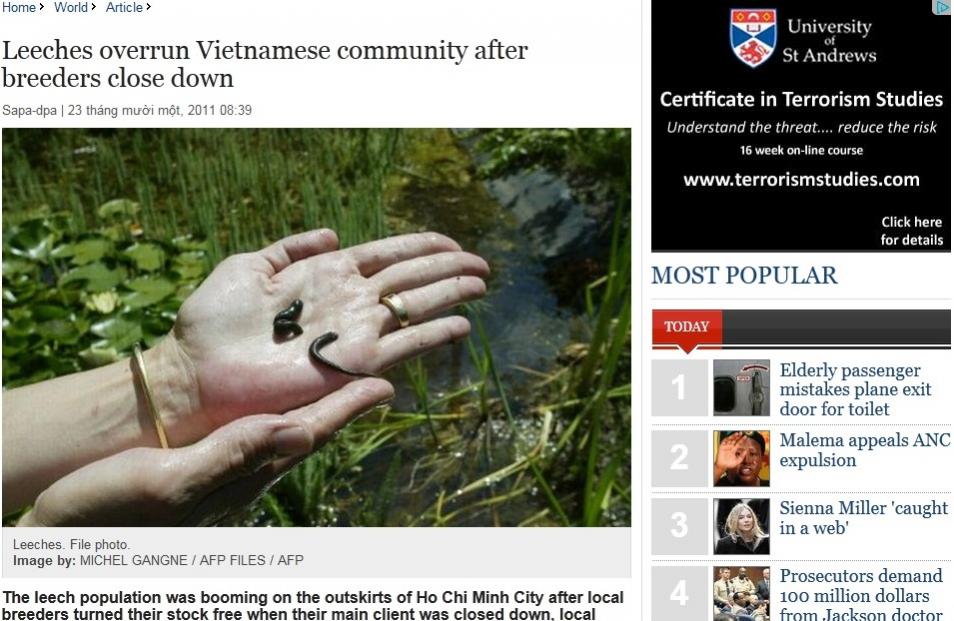Open "Sienna Miller 'caught in a web'" headline
This screenshot has width=954, height=621.
pos(863,518)
